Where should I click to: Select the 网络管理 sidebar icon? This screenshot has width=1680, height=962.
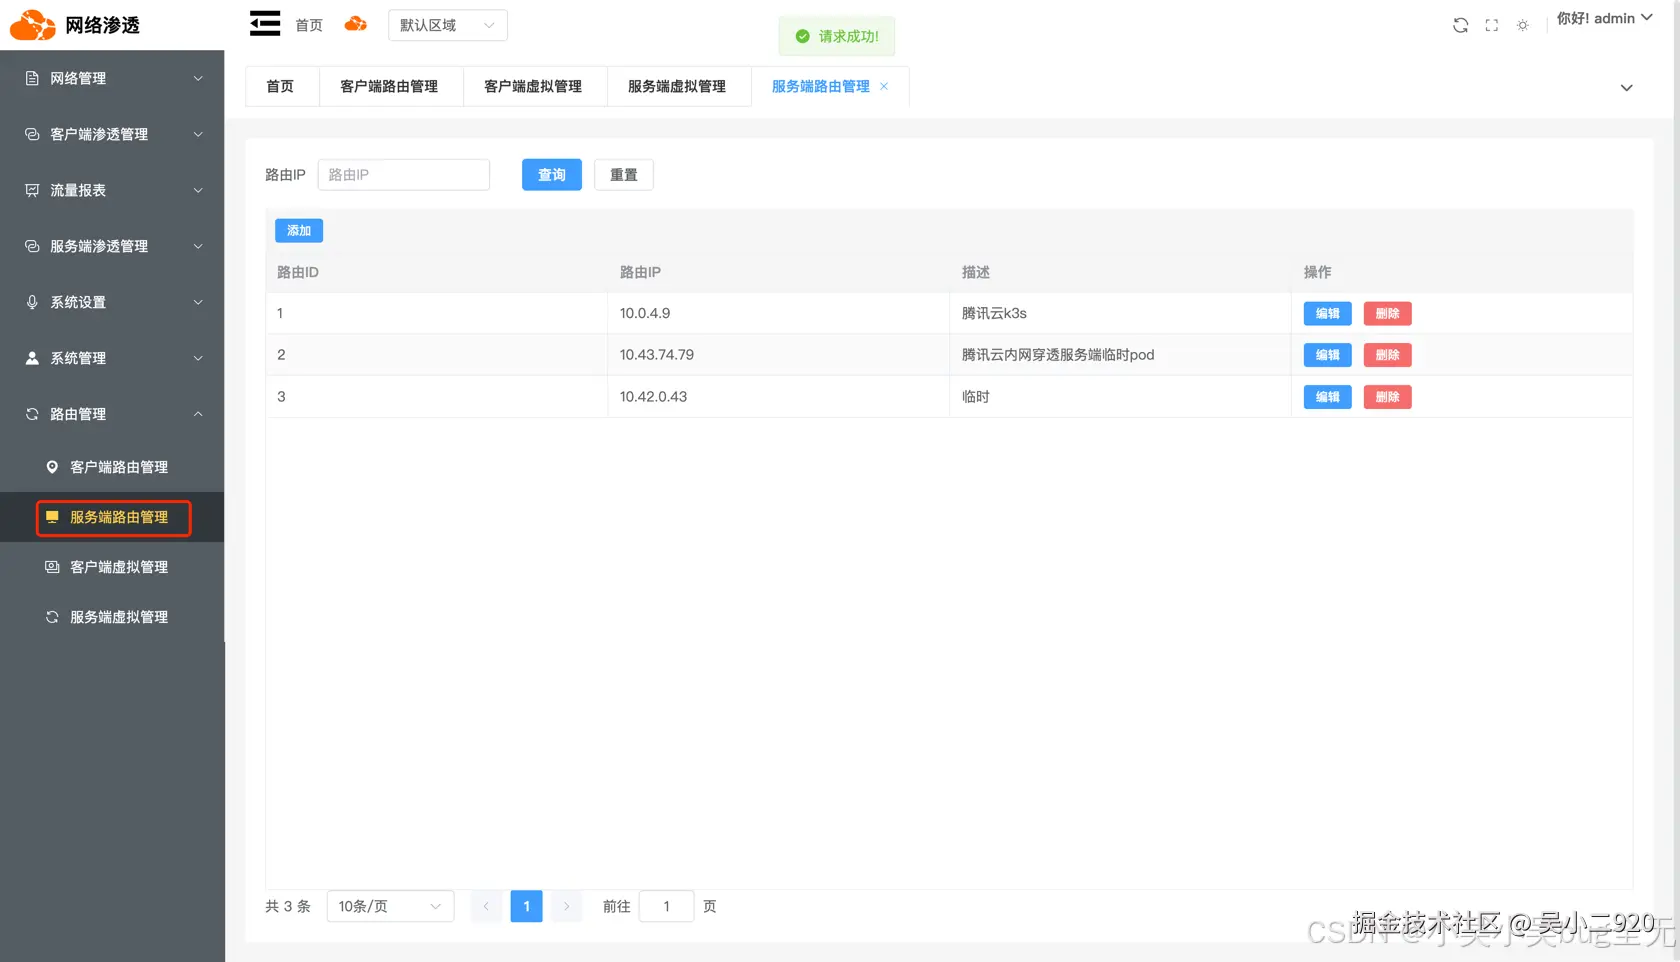pyautogui.click(x=31, y=78)
